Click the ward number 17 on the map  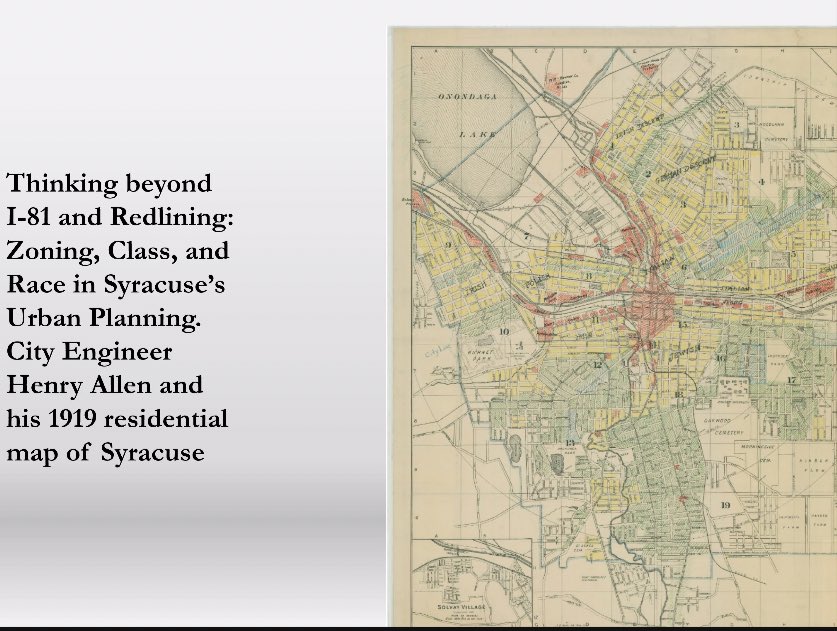point(791,380)
